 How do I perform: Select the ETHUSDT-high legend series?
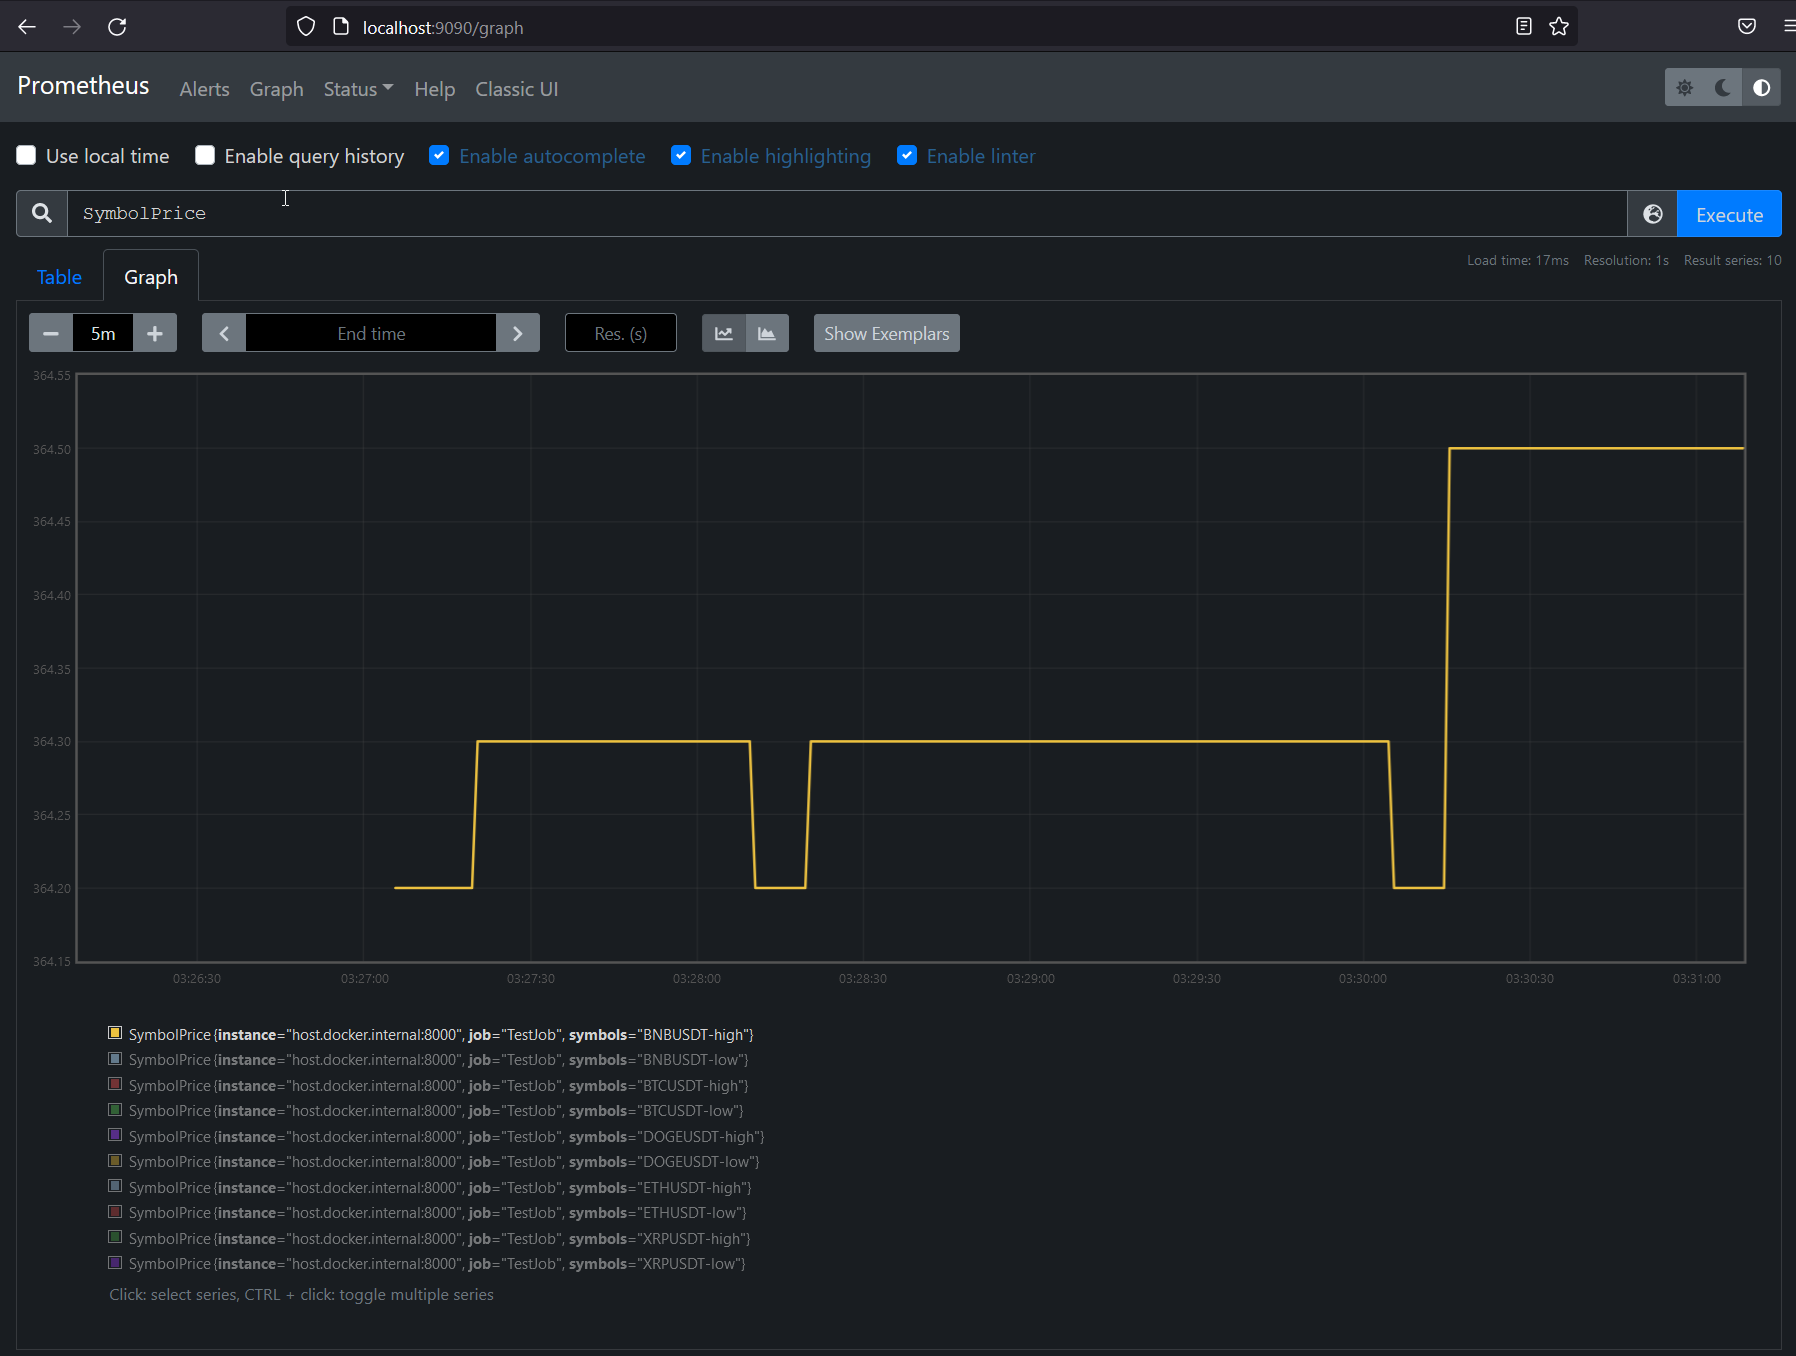click(x=430, y=1187)
